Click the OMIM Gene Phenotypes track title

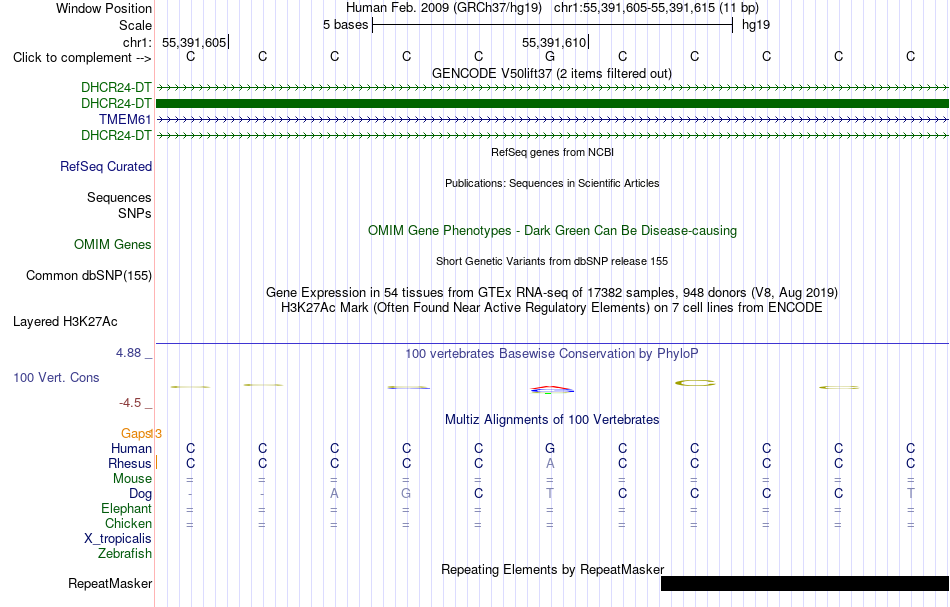(552, 230)
